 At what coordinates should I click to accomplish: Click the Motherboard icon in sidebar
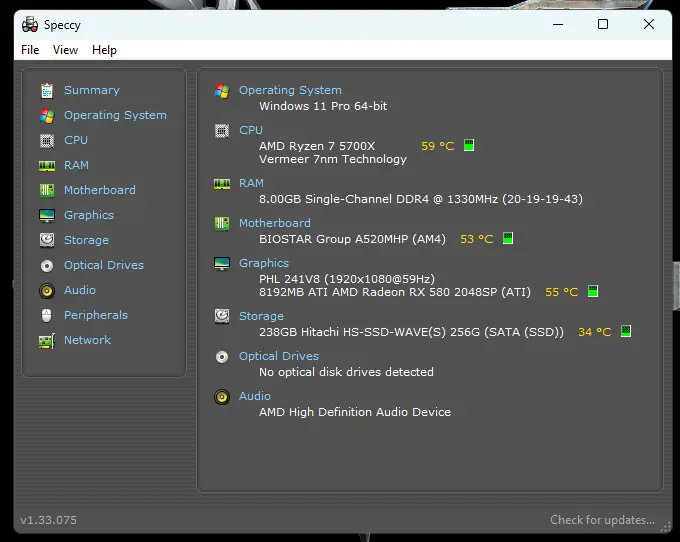point(47,191)
